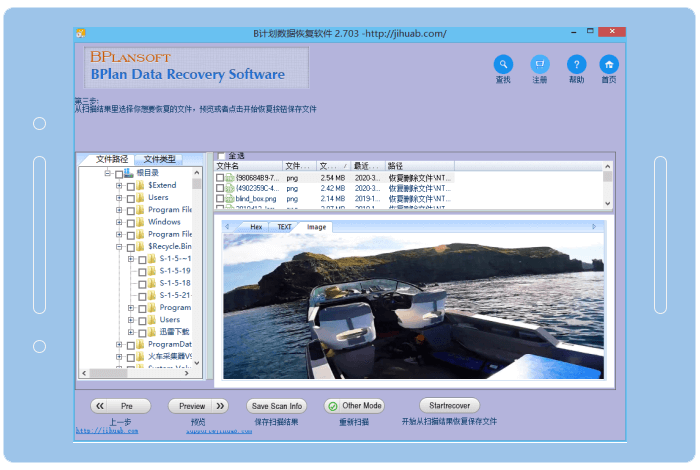The image size is (700, 470).
Task: Click the 帮助 help question mark icon
Action: pos(576,64)
